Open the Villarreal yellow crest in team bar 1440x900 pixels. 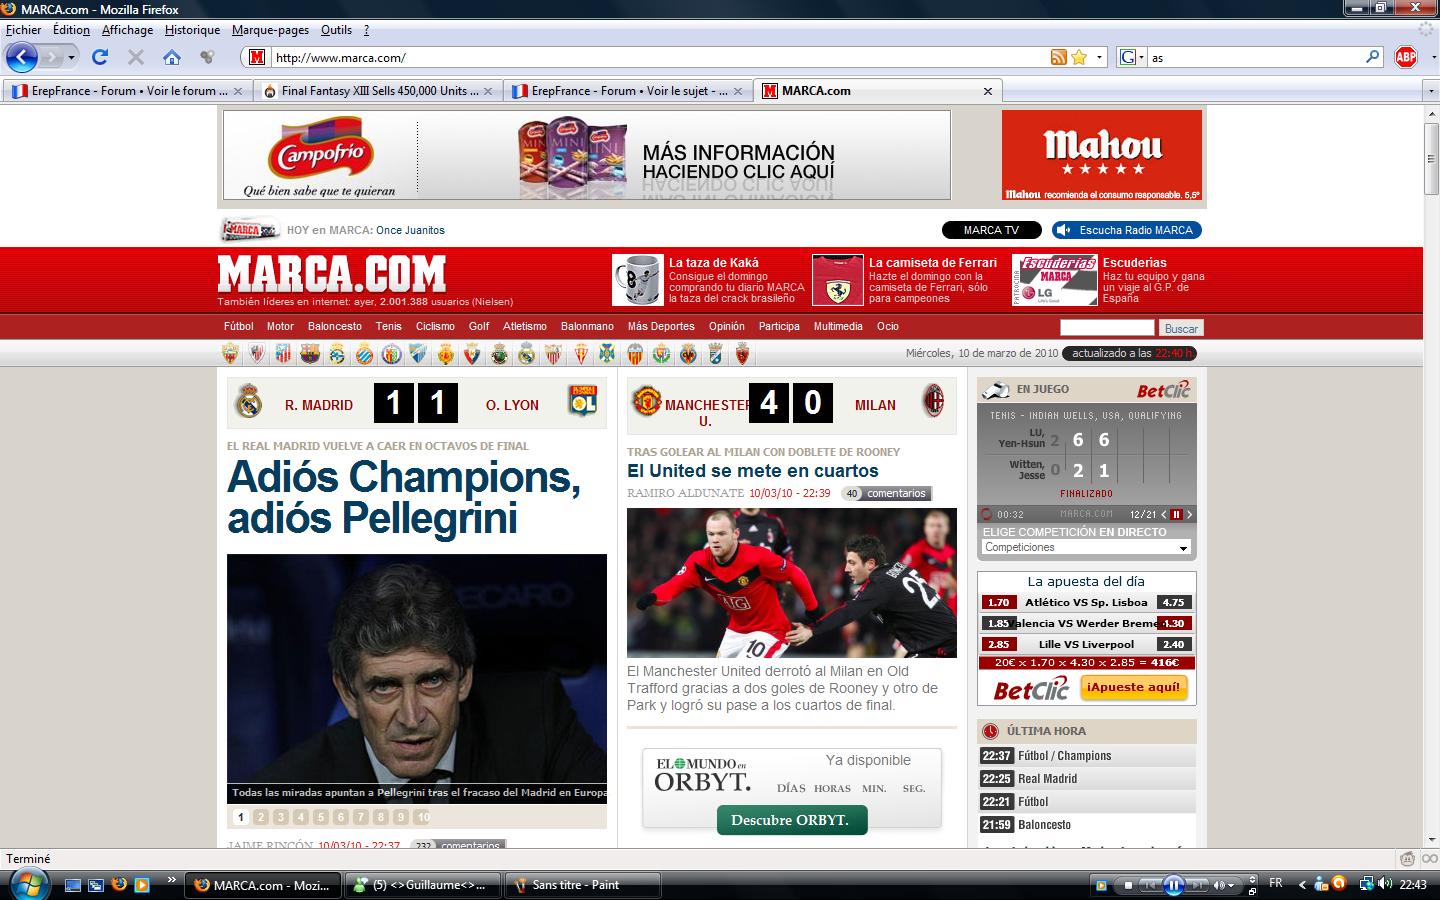click(x=688, y=354)
